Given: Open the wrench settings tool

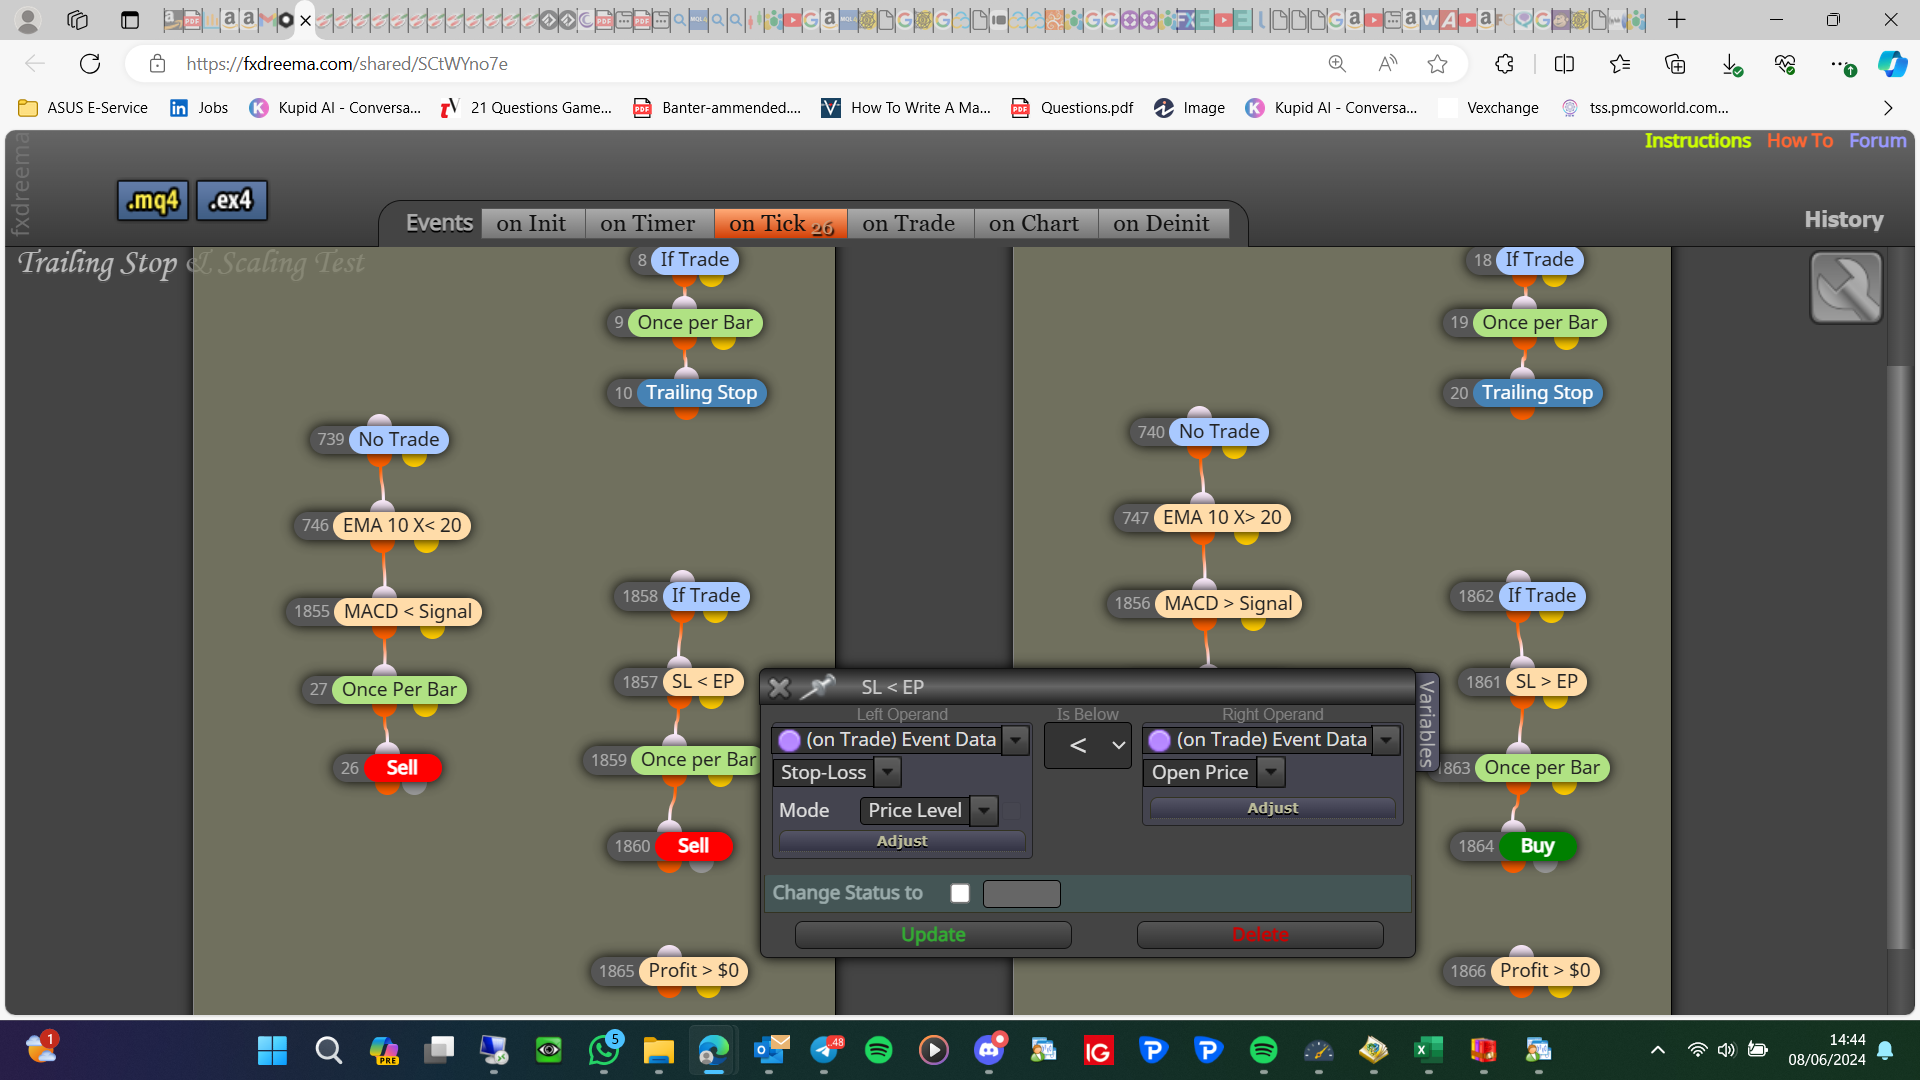Looking at the screenshot, I should [1846, 288].
